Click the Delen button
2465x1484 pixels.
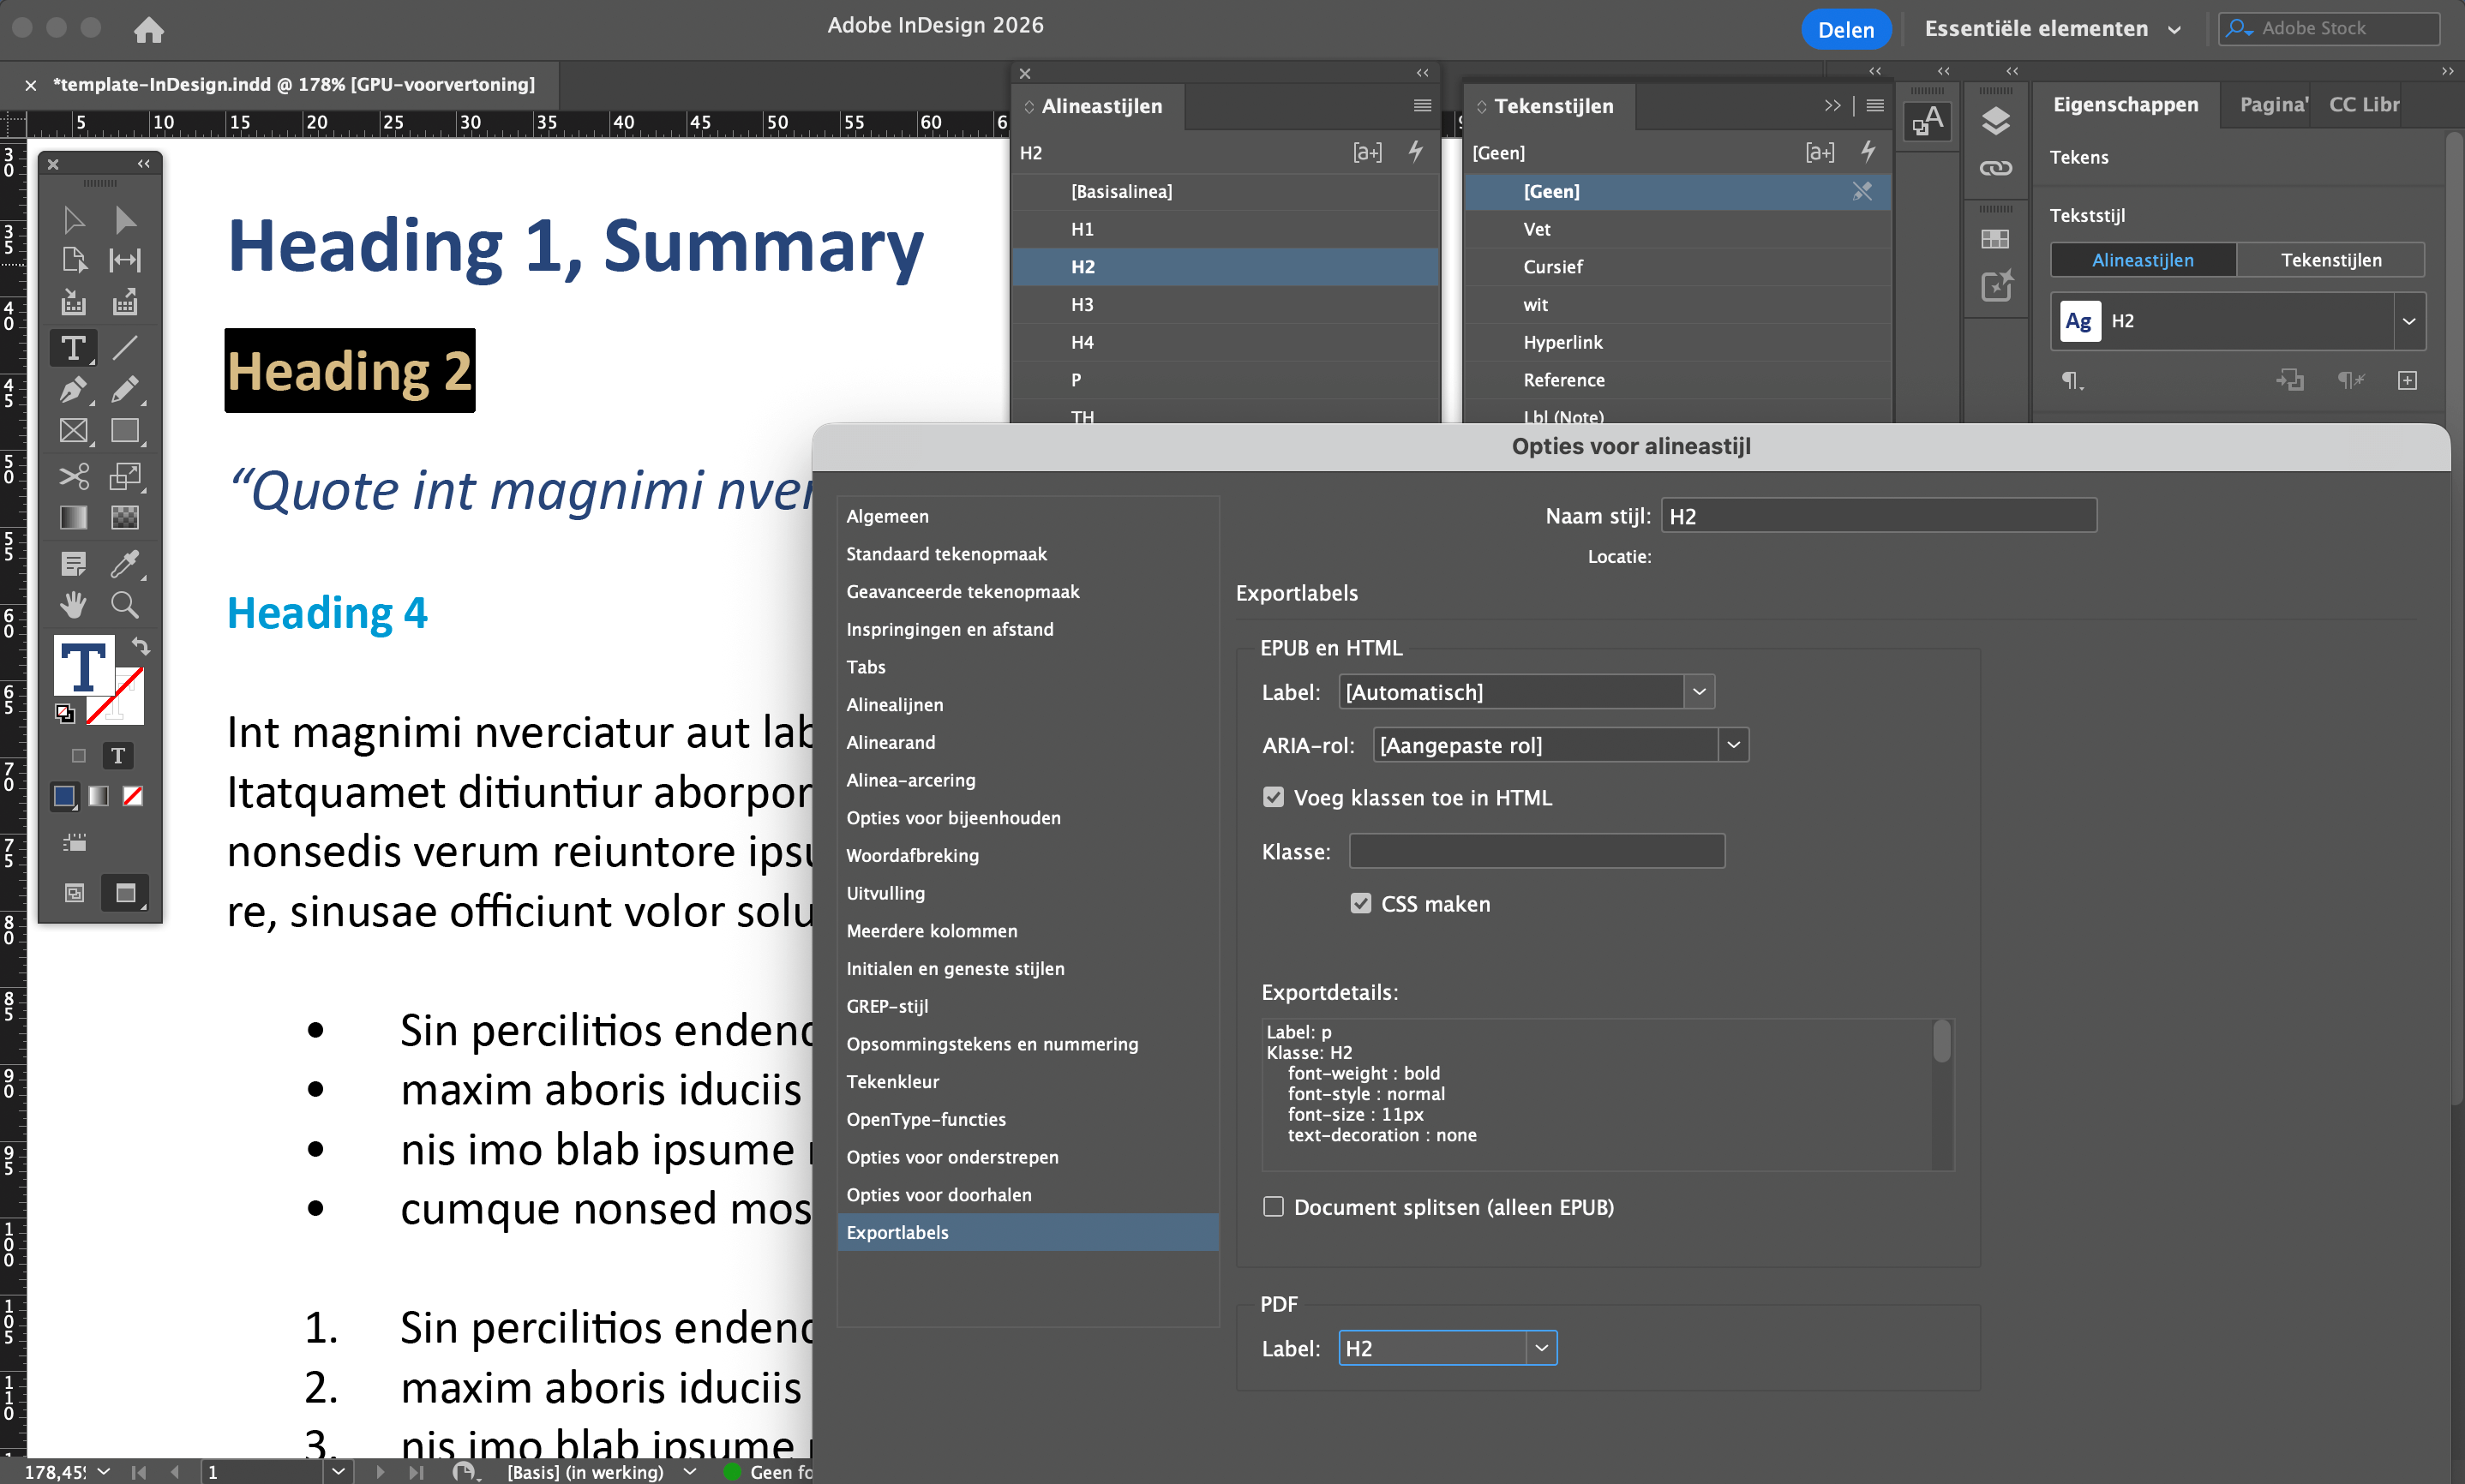[1845, 29]
